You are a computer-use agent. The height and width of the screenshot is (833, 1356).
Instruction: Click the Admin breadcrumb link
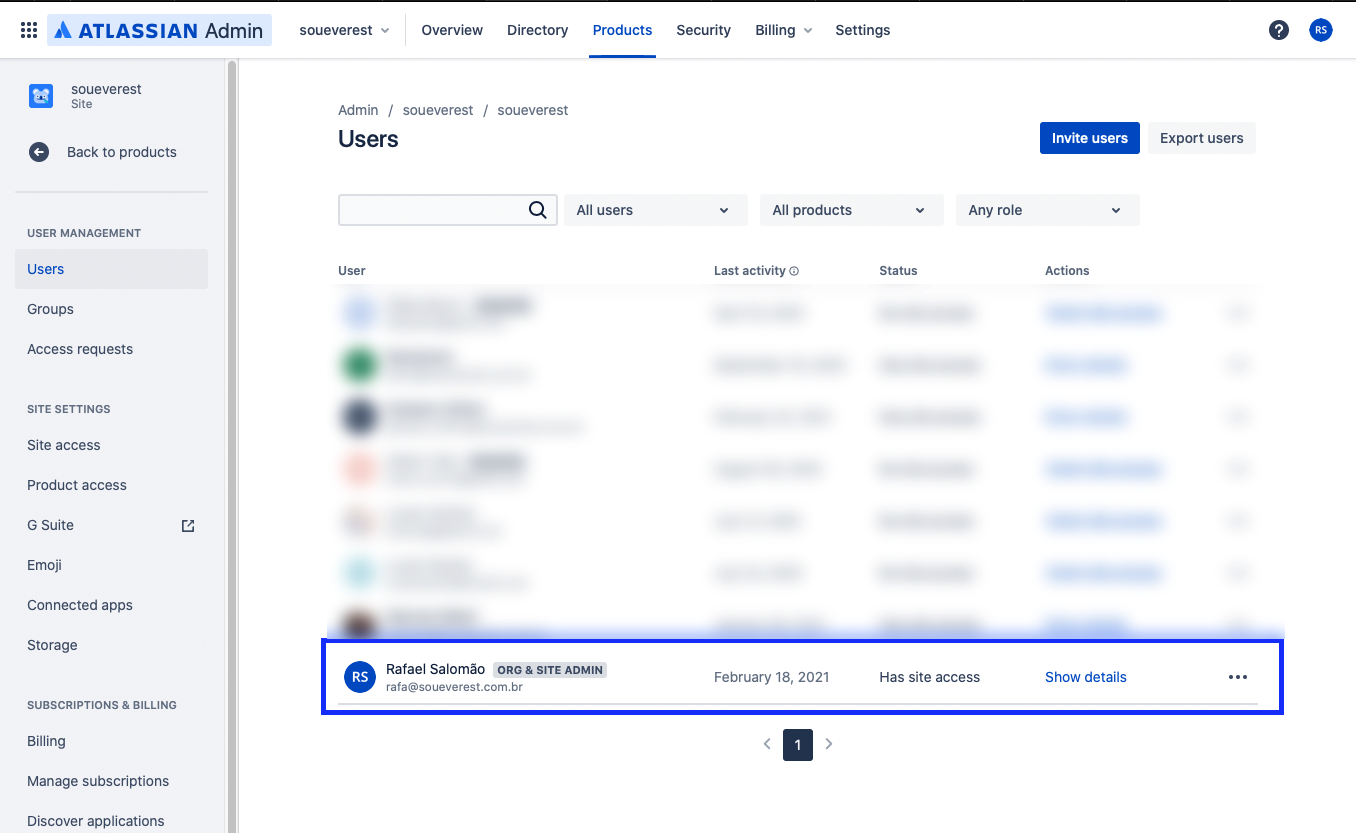coord(358,110)
